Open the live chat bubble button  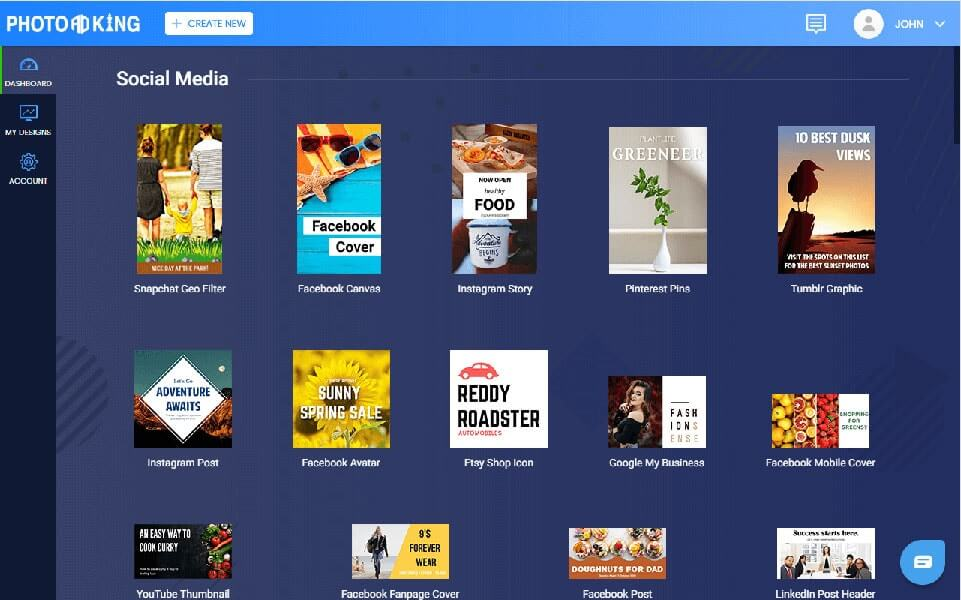coord(922,561)
